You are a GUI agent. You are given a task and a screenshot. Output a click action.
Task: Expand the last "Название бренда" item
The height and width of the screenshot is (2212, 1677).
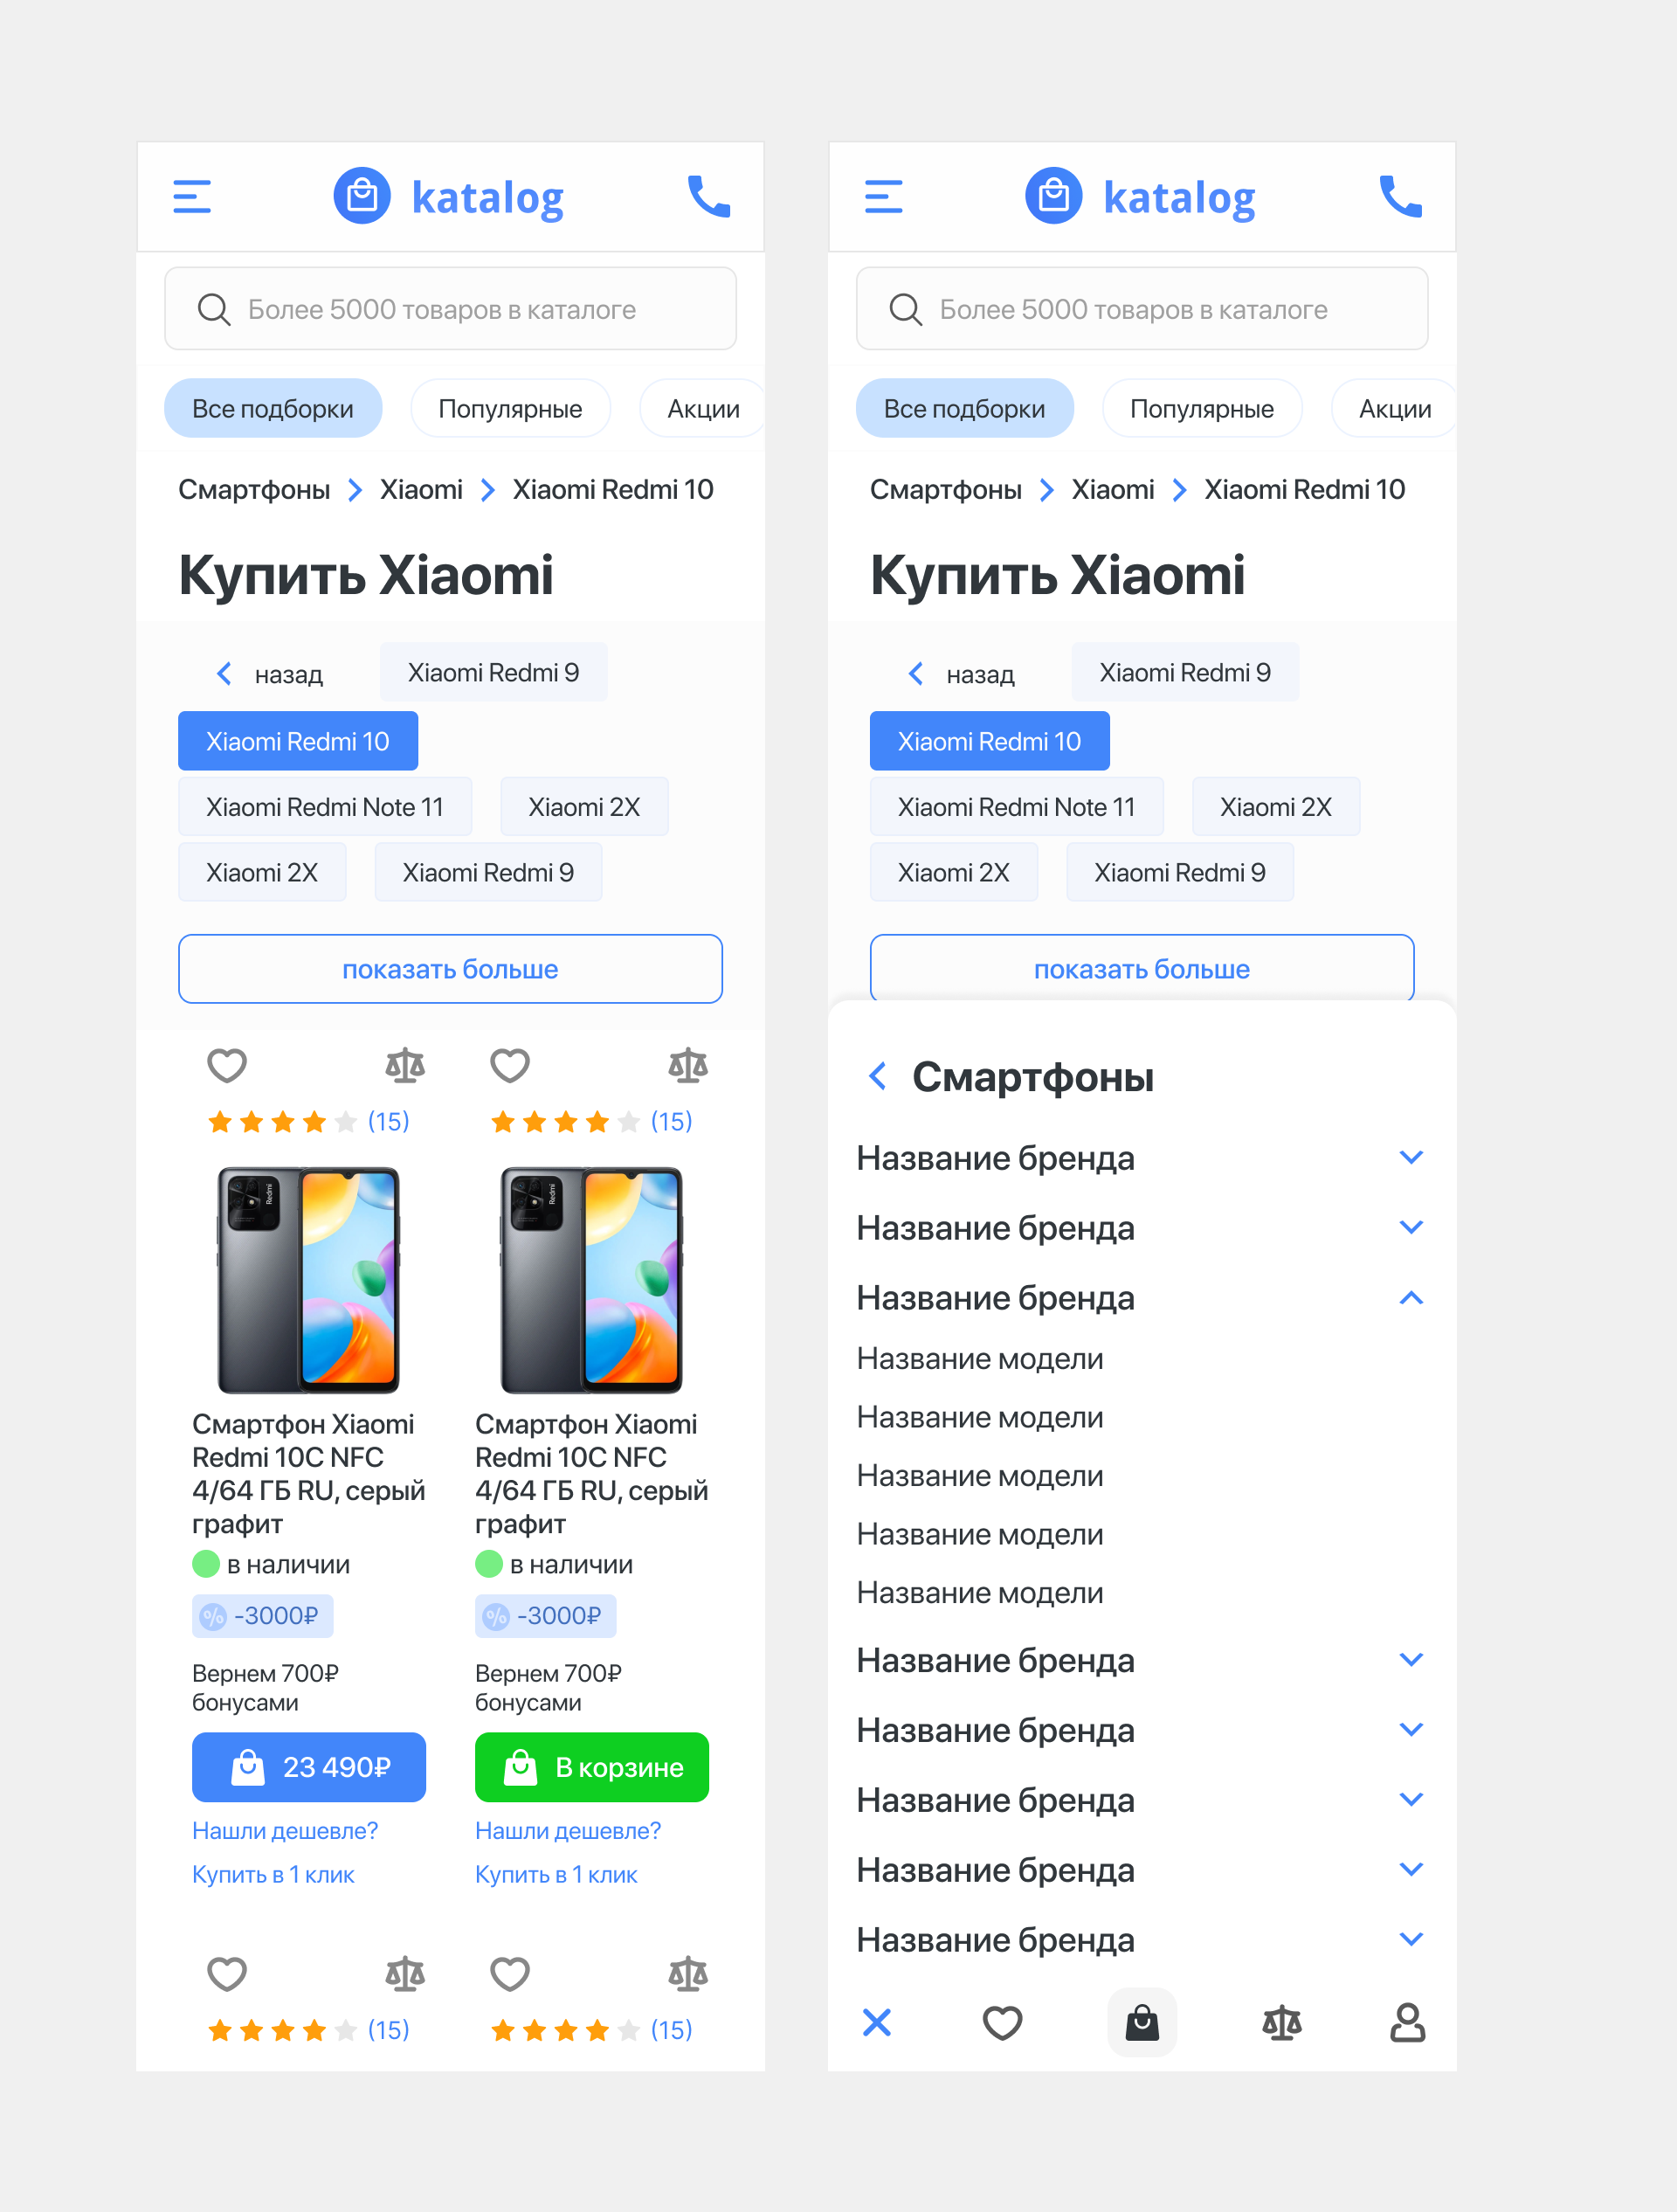[1411, 1940]
